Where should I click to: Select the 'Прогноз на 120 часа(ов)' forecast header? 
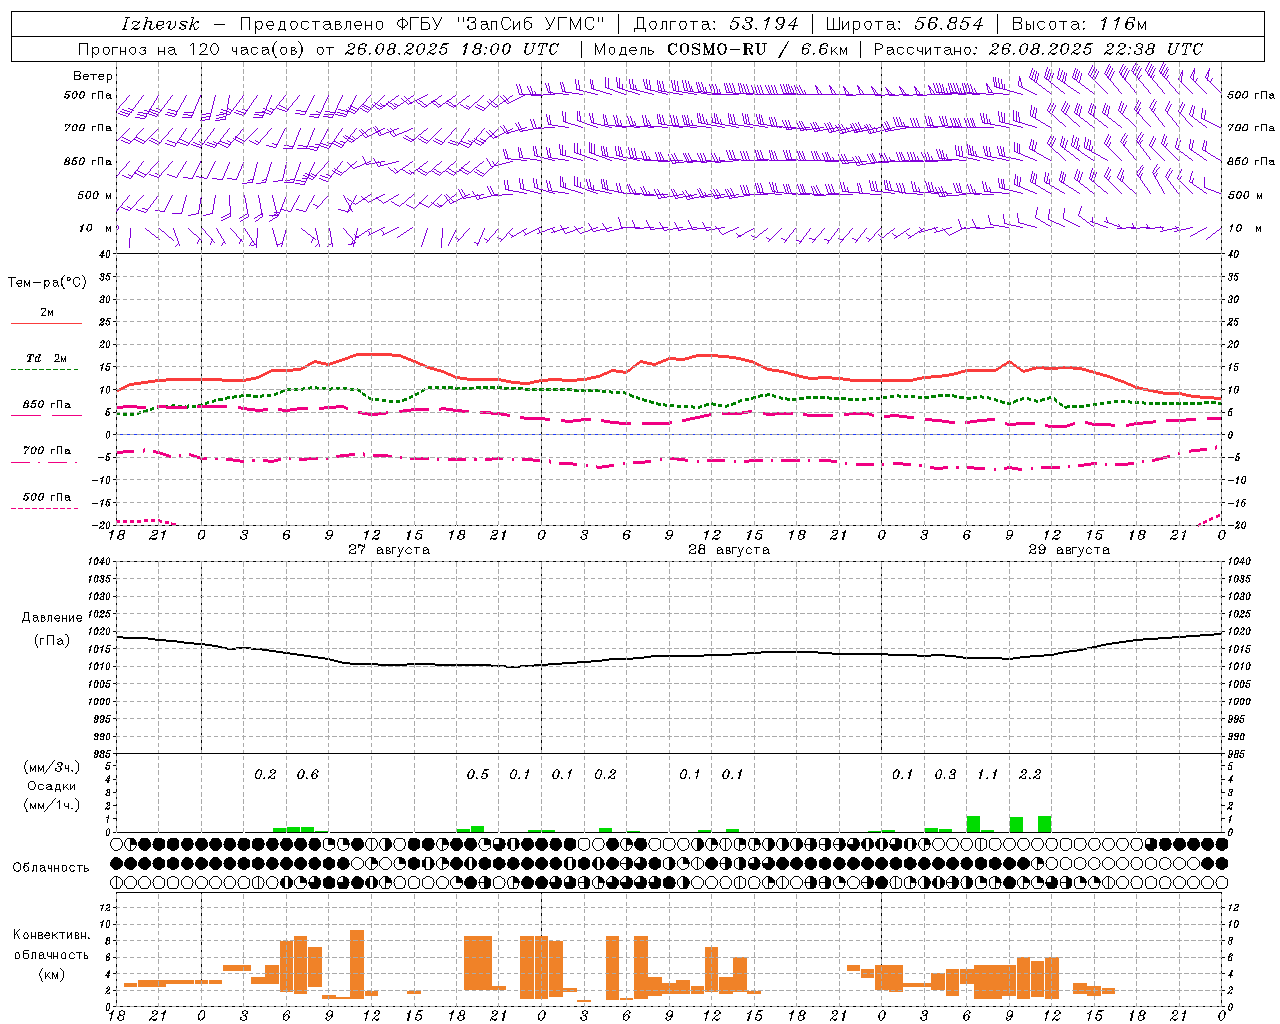192,49
